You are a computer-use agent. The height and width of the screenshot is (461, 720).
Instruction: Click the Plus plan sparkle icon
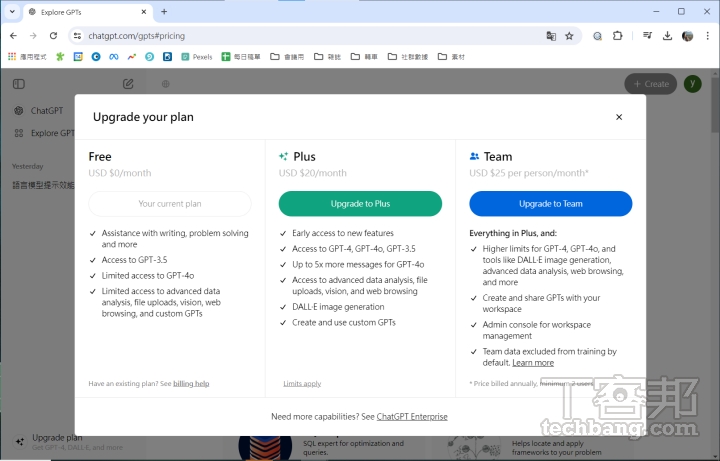[x=283, y=157]
